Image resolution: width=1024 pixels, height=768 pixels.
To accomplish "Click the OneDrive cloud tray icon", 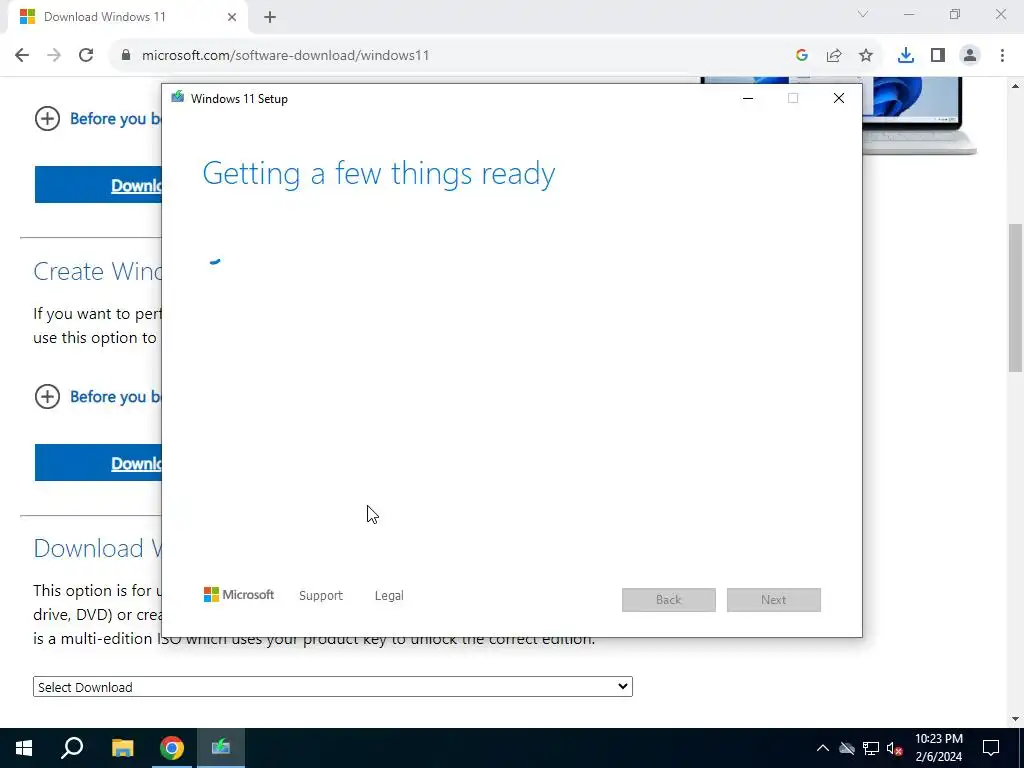I will coord(847,748).
